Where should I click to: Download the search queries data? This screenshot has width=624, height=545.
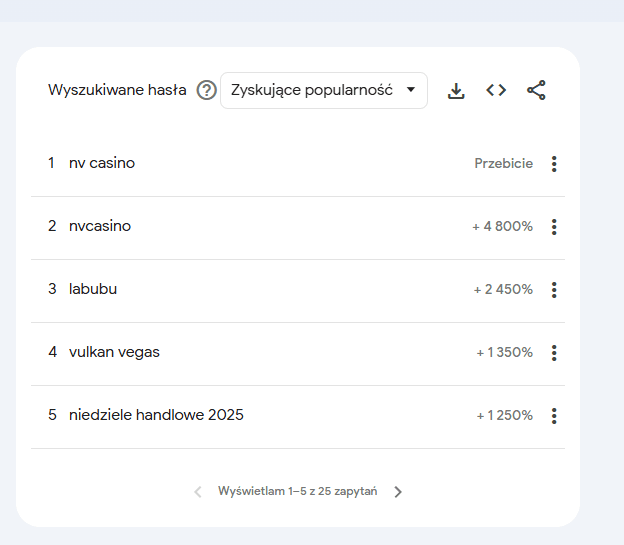point(456,90)
